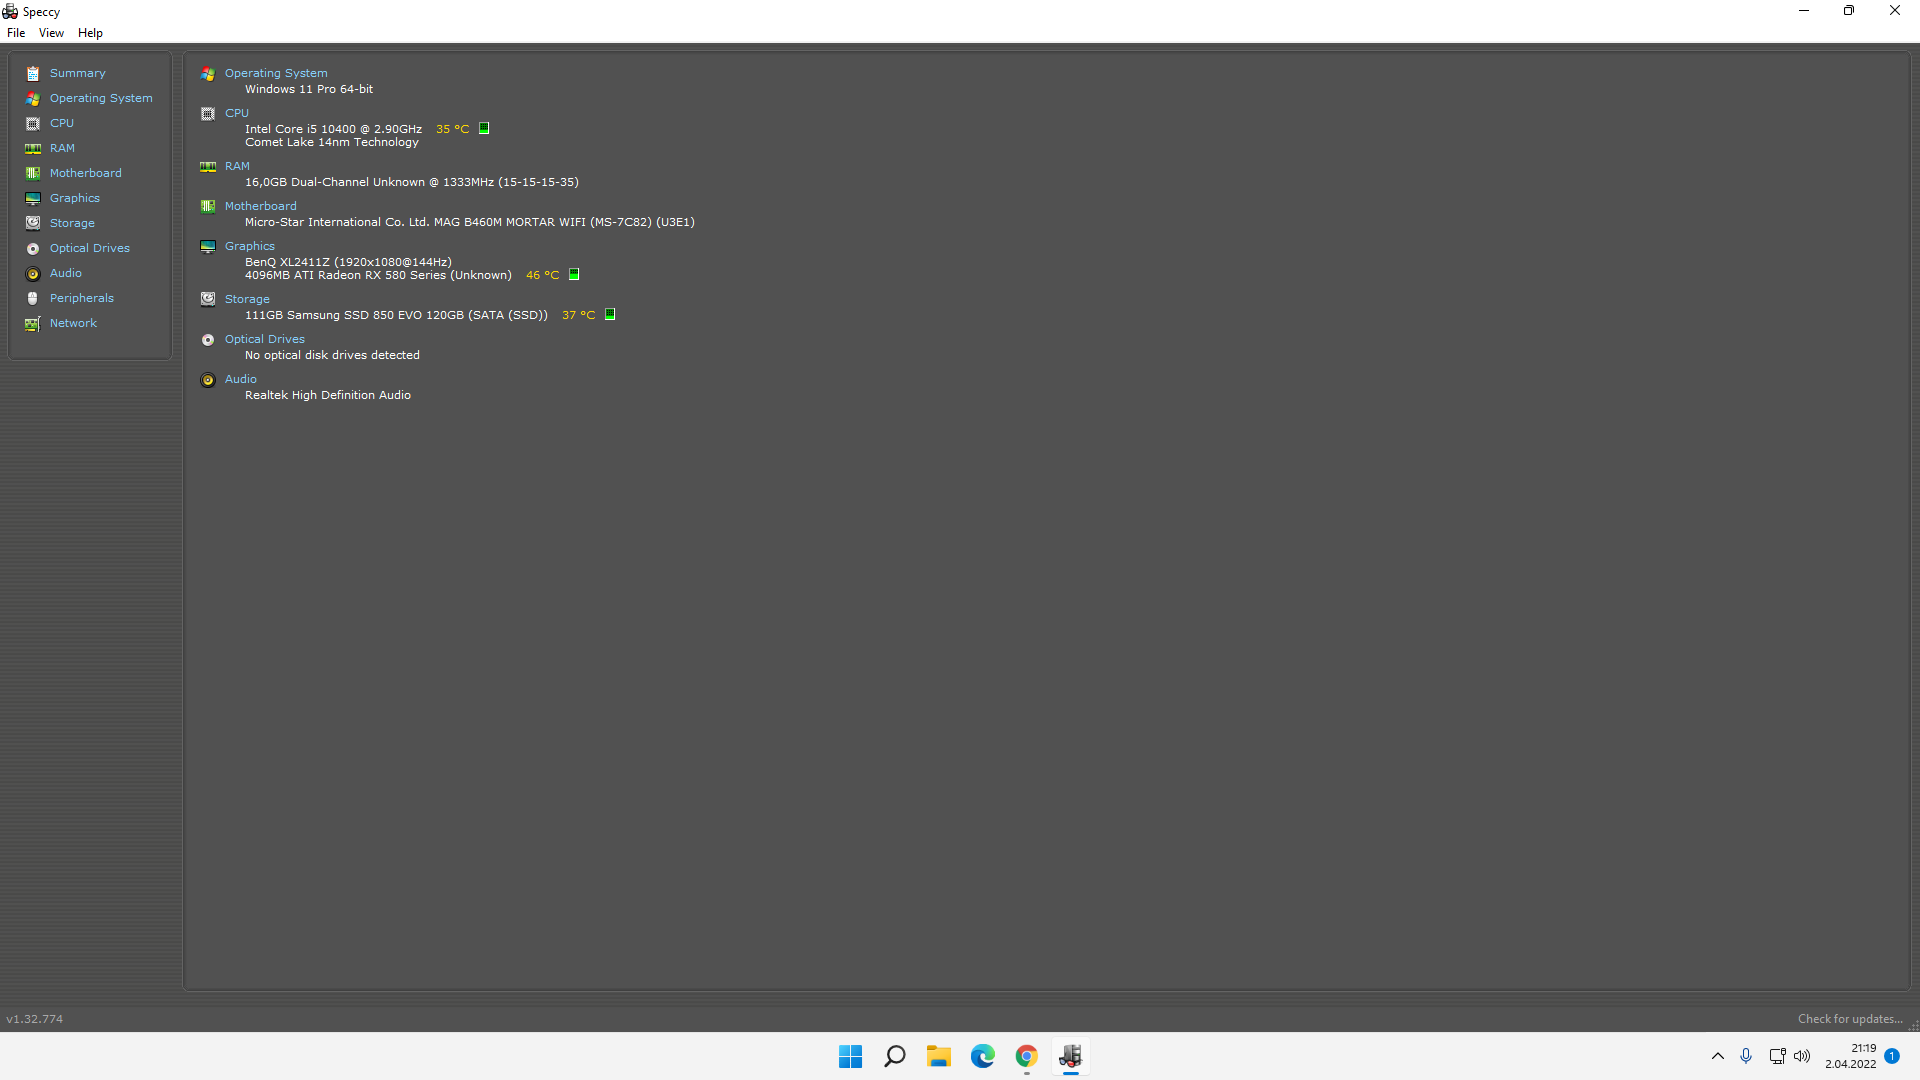Click the Audio sidebar icon
The height and width of the screenshot is (1080, 1920).
pyautogui.click(x=33, y=273)
